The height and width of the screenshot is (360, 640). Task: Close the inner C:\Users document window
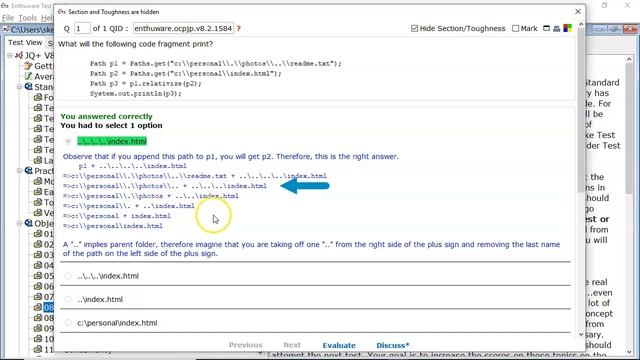[x=630, y=29]
